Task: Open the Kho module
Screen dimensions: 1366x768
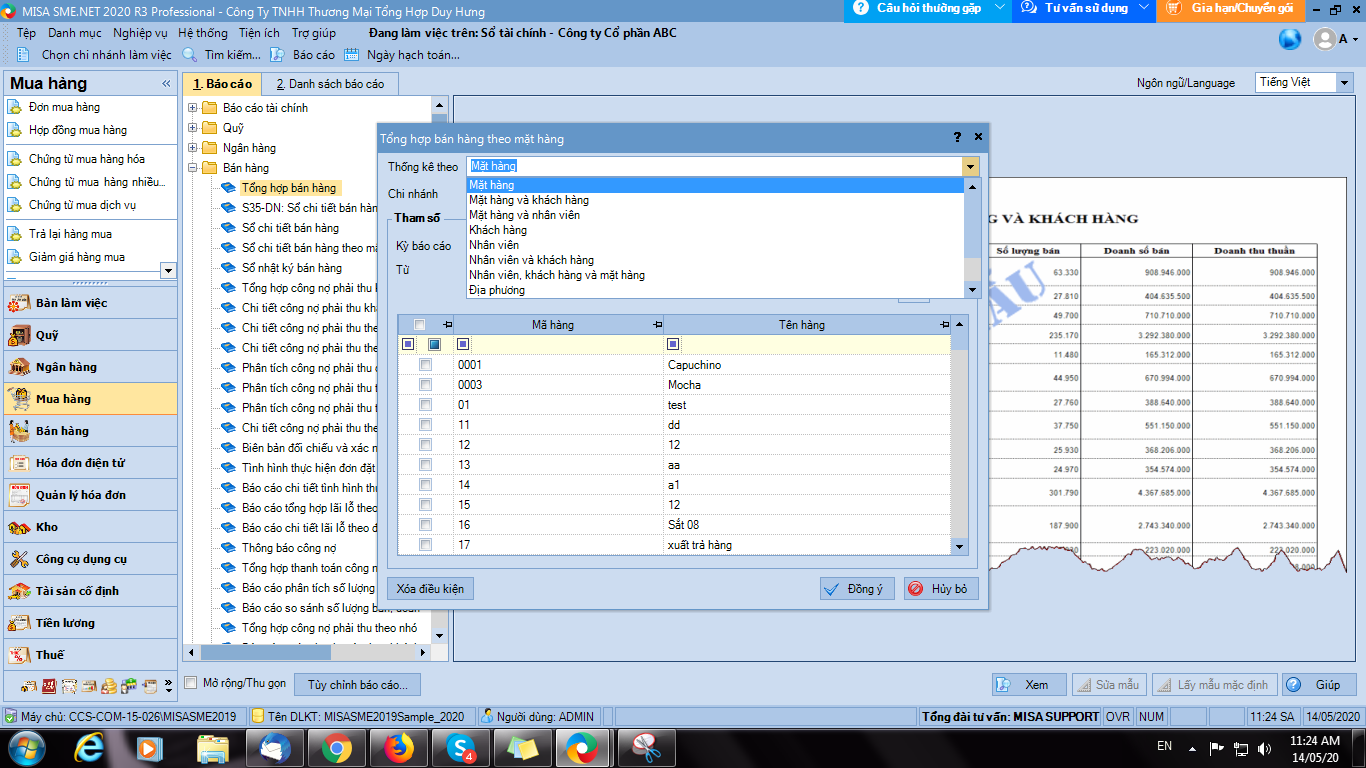Action: [90, 527]
